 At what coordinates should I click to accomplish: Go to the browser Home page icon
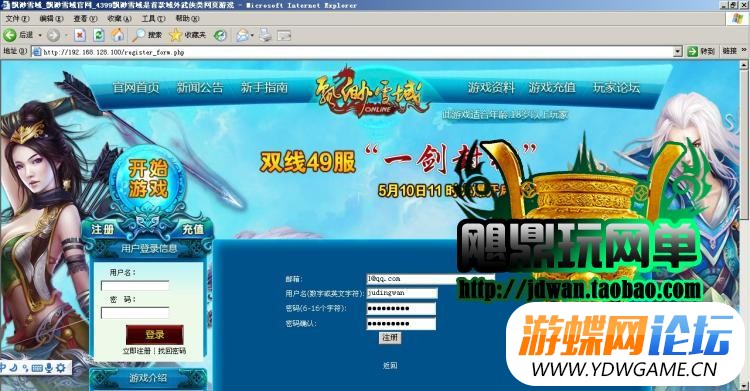118,35
